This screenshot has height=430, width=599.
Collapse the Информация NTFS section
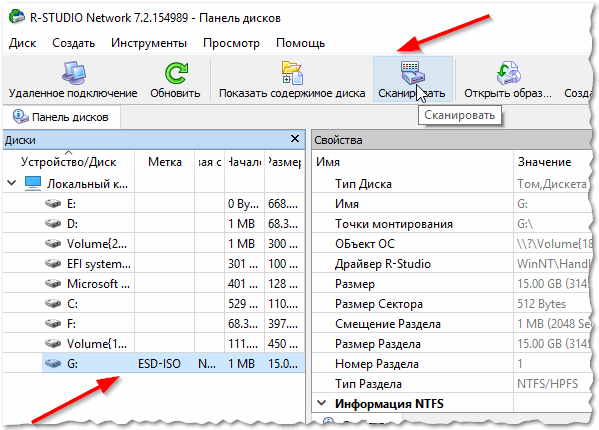pos(322,403)
